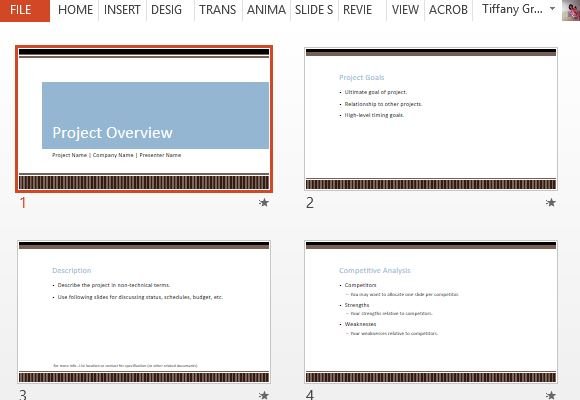Switch to the HOME ribbon tab
This screenshot has width=580, height=400.
click(x=75, y=10)
